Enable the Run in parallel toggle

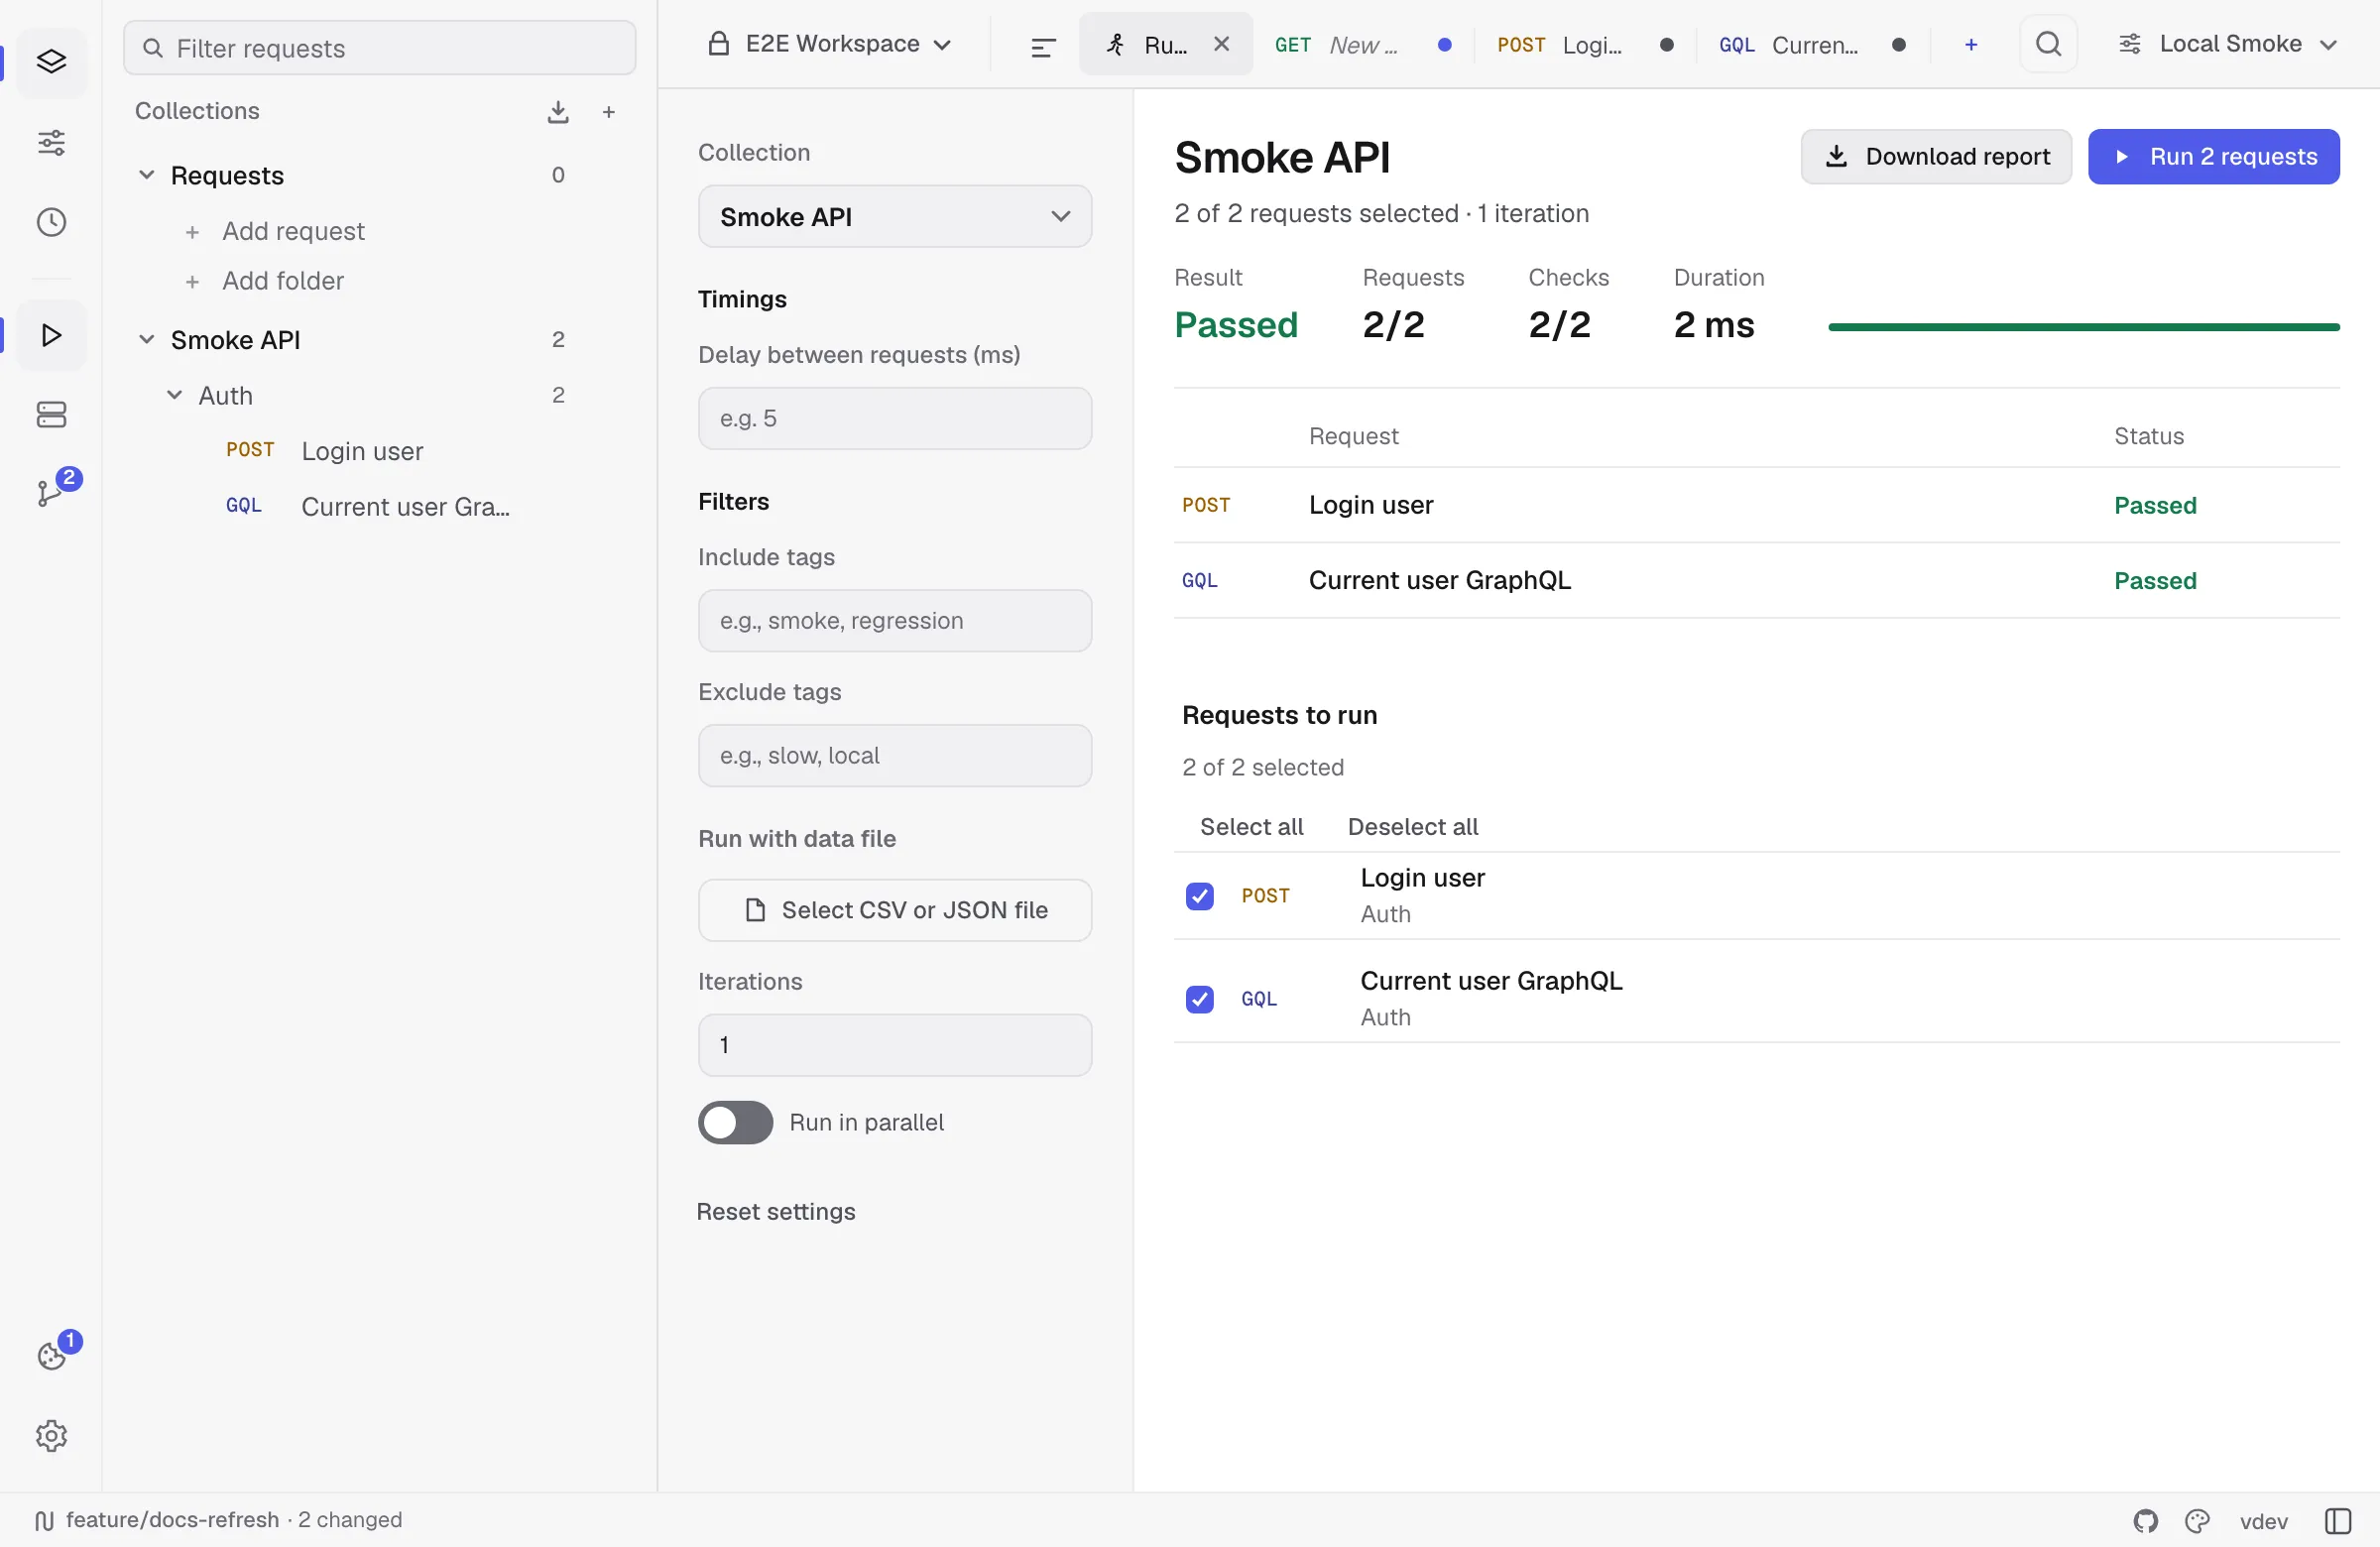coord(735,1123)
